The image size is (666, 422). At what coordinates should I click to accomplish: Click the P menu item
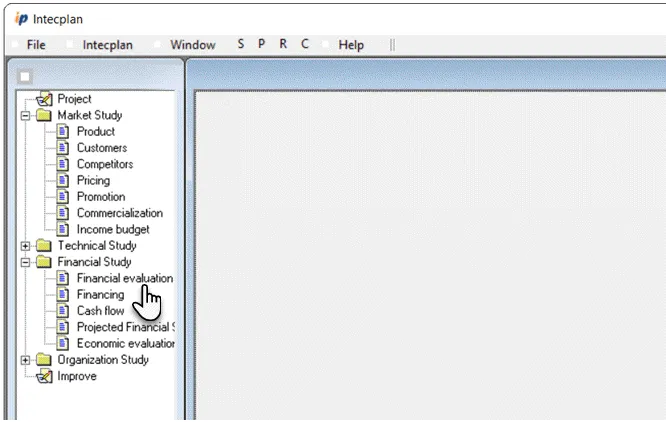point(262,44)
